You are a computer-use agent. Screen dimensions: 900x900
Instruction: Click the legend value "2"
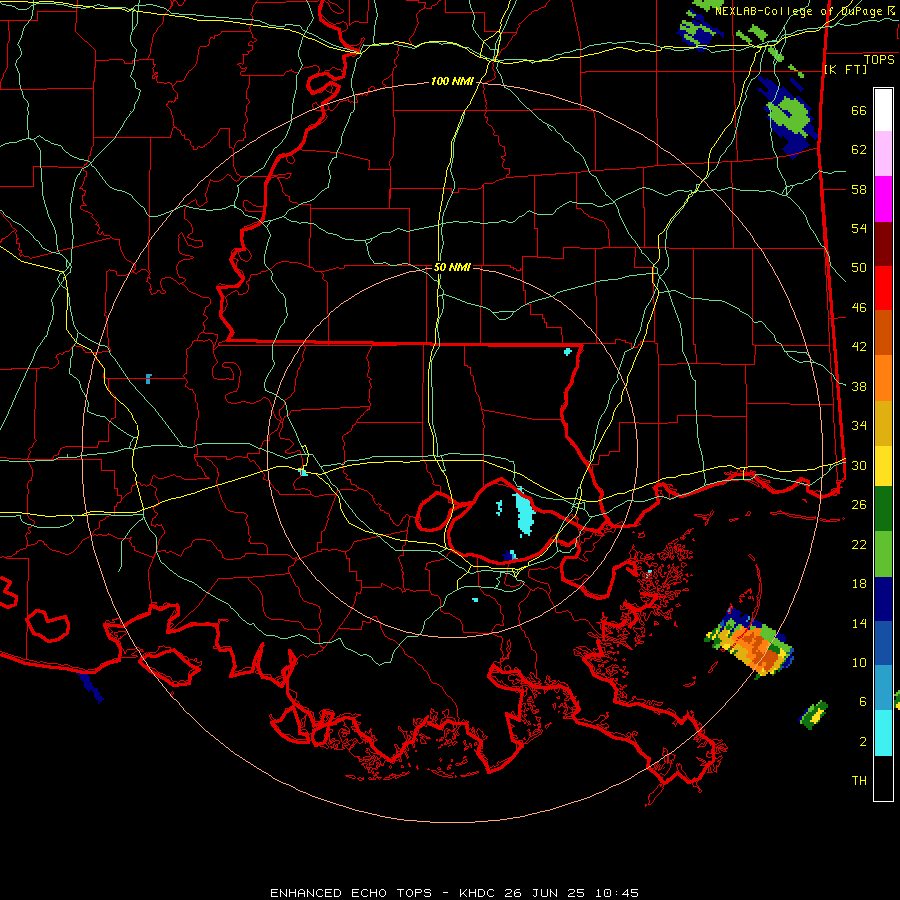tap(863, 742)
